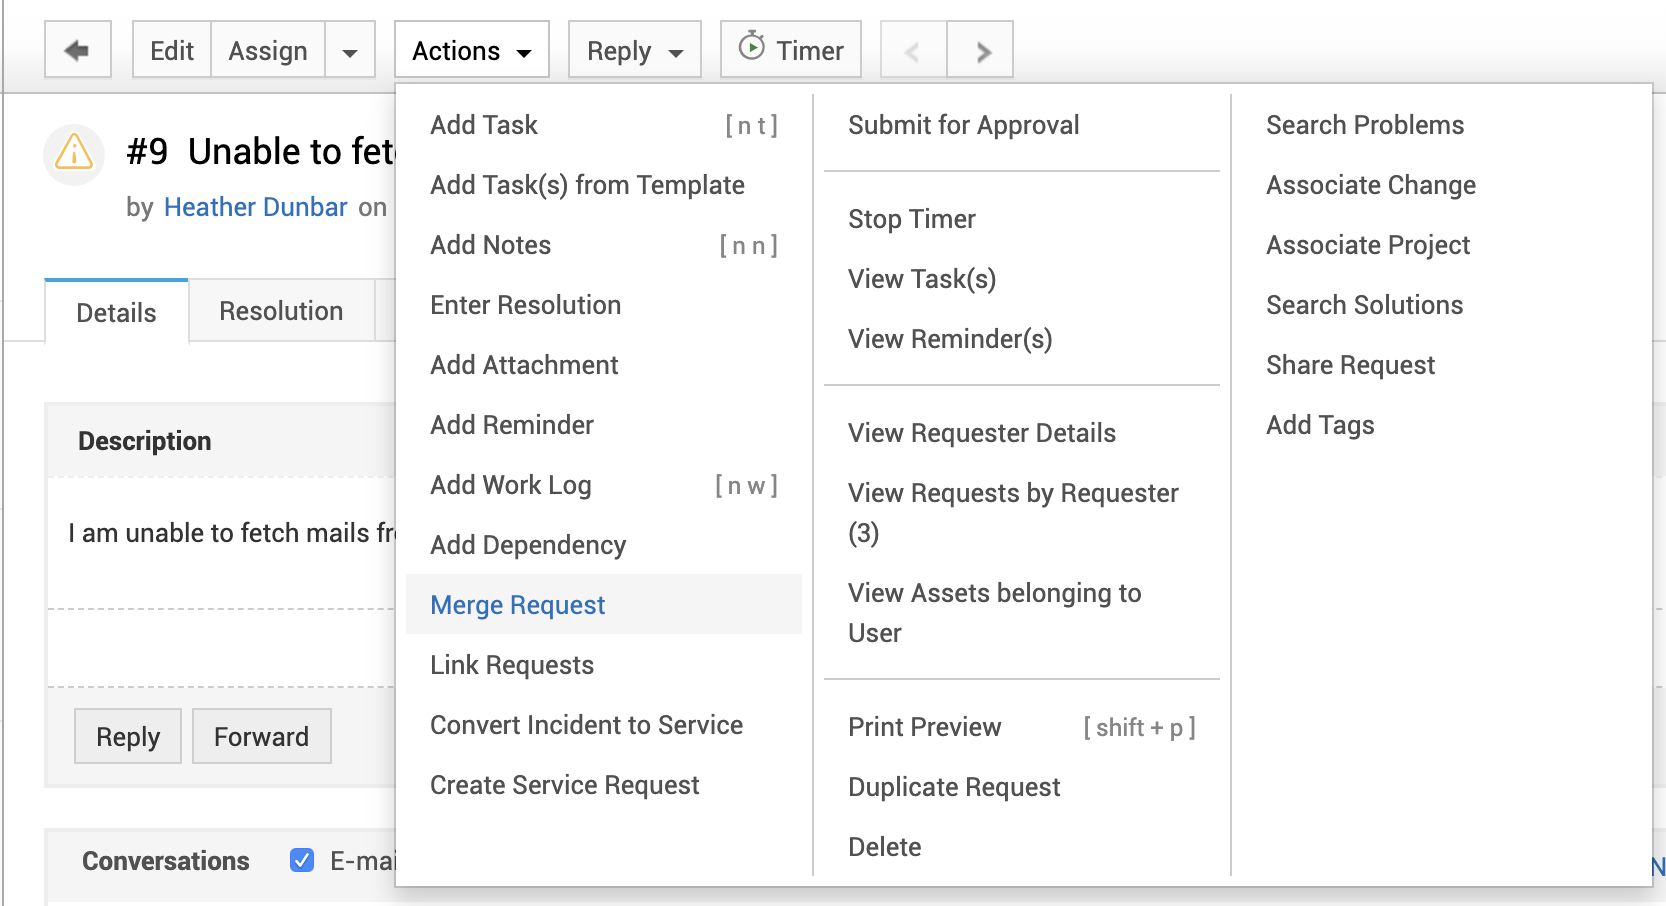Go to previous request arrow

tap(912, 51)
